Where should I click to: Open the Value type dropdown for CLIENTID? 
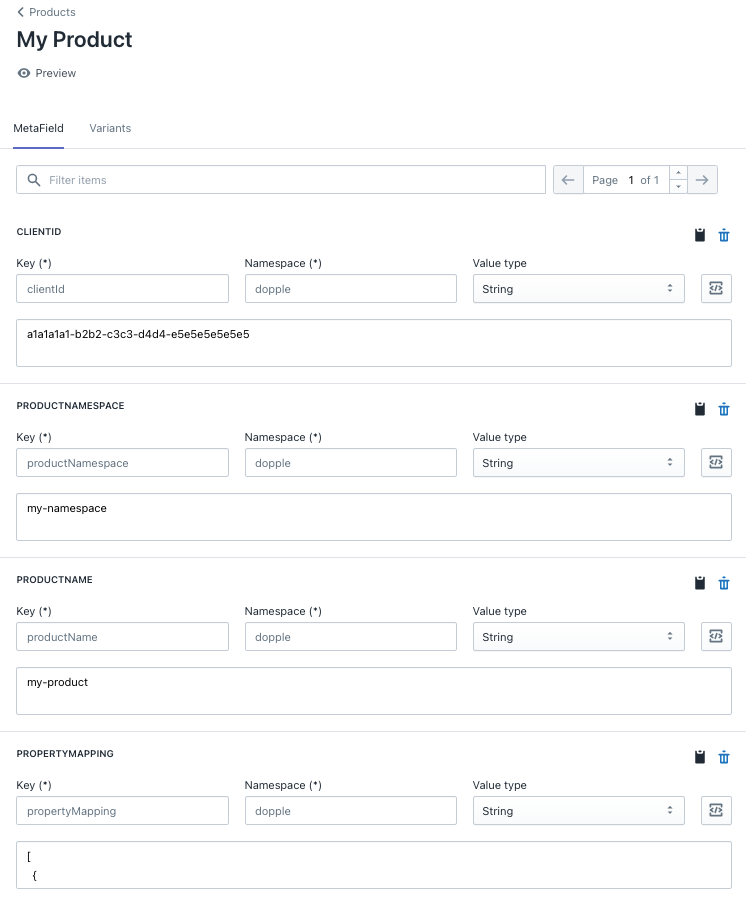[578, 288]
